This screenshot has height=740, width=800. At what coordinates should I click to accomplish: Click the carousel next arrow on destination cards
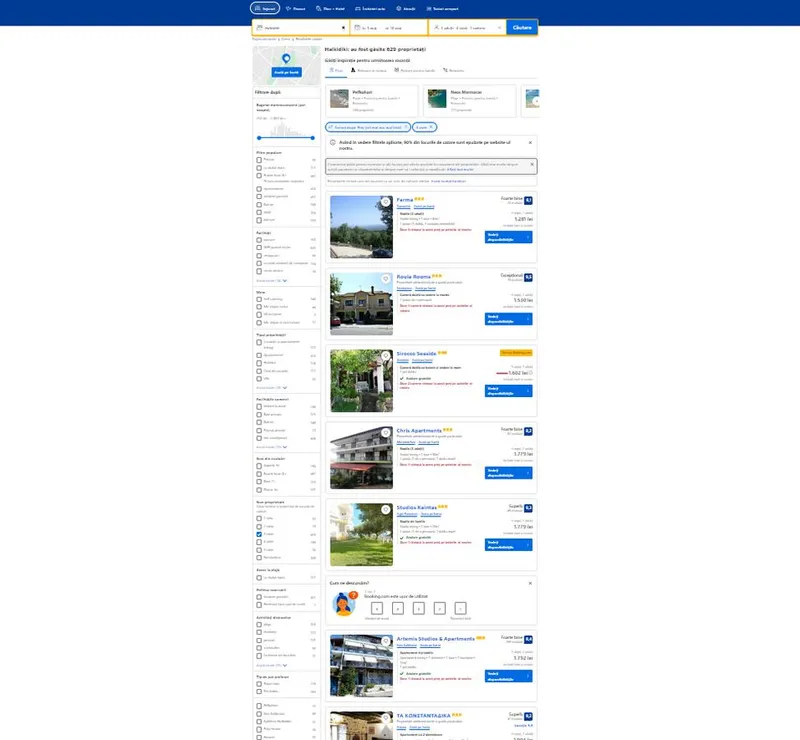pyautogui.click(x=535, y=101)
